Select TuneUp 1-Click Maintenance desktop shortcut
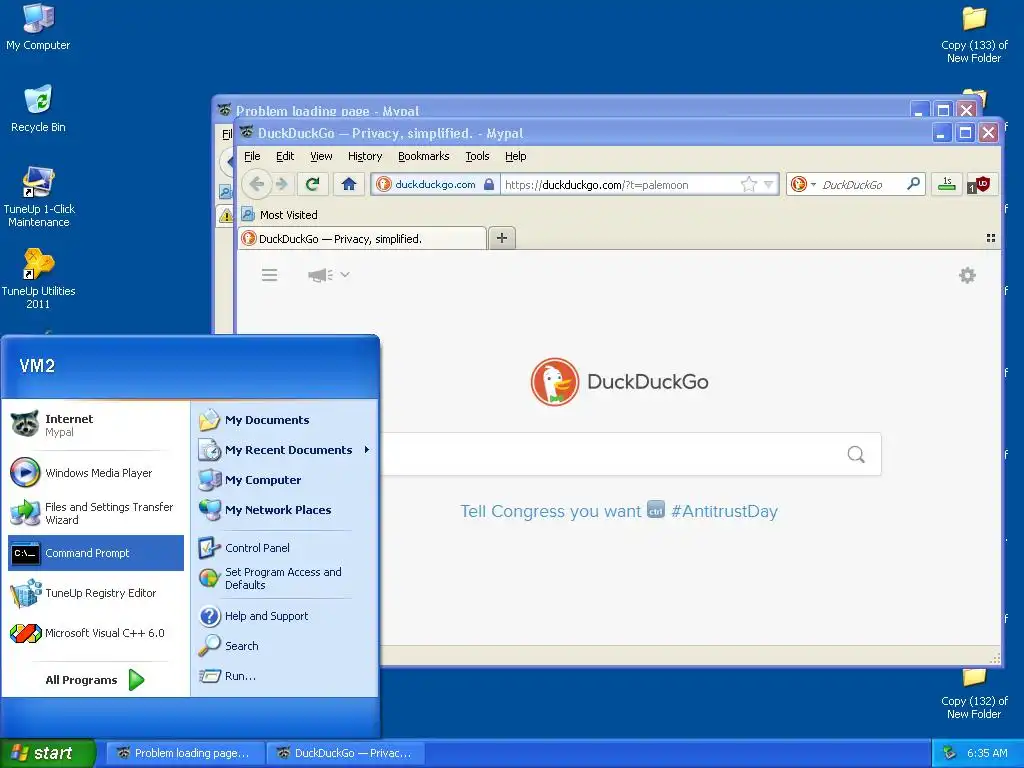This screenshot has width=1024, height=768. 39,197
